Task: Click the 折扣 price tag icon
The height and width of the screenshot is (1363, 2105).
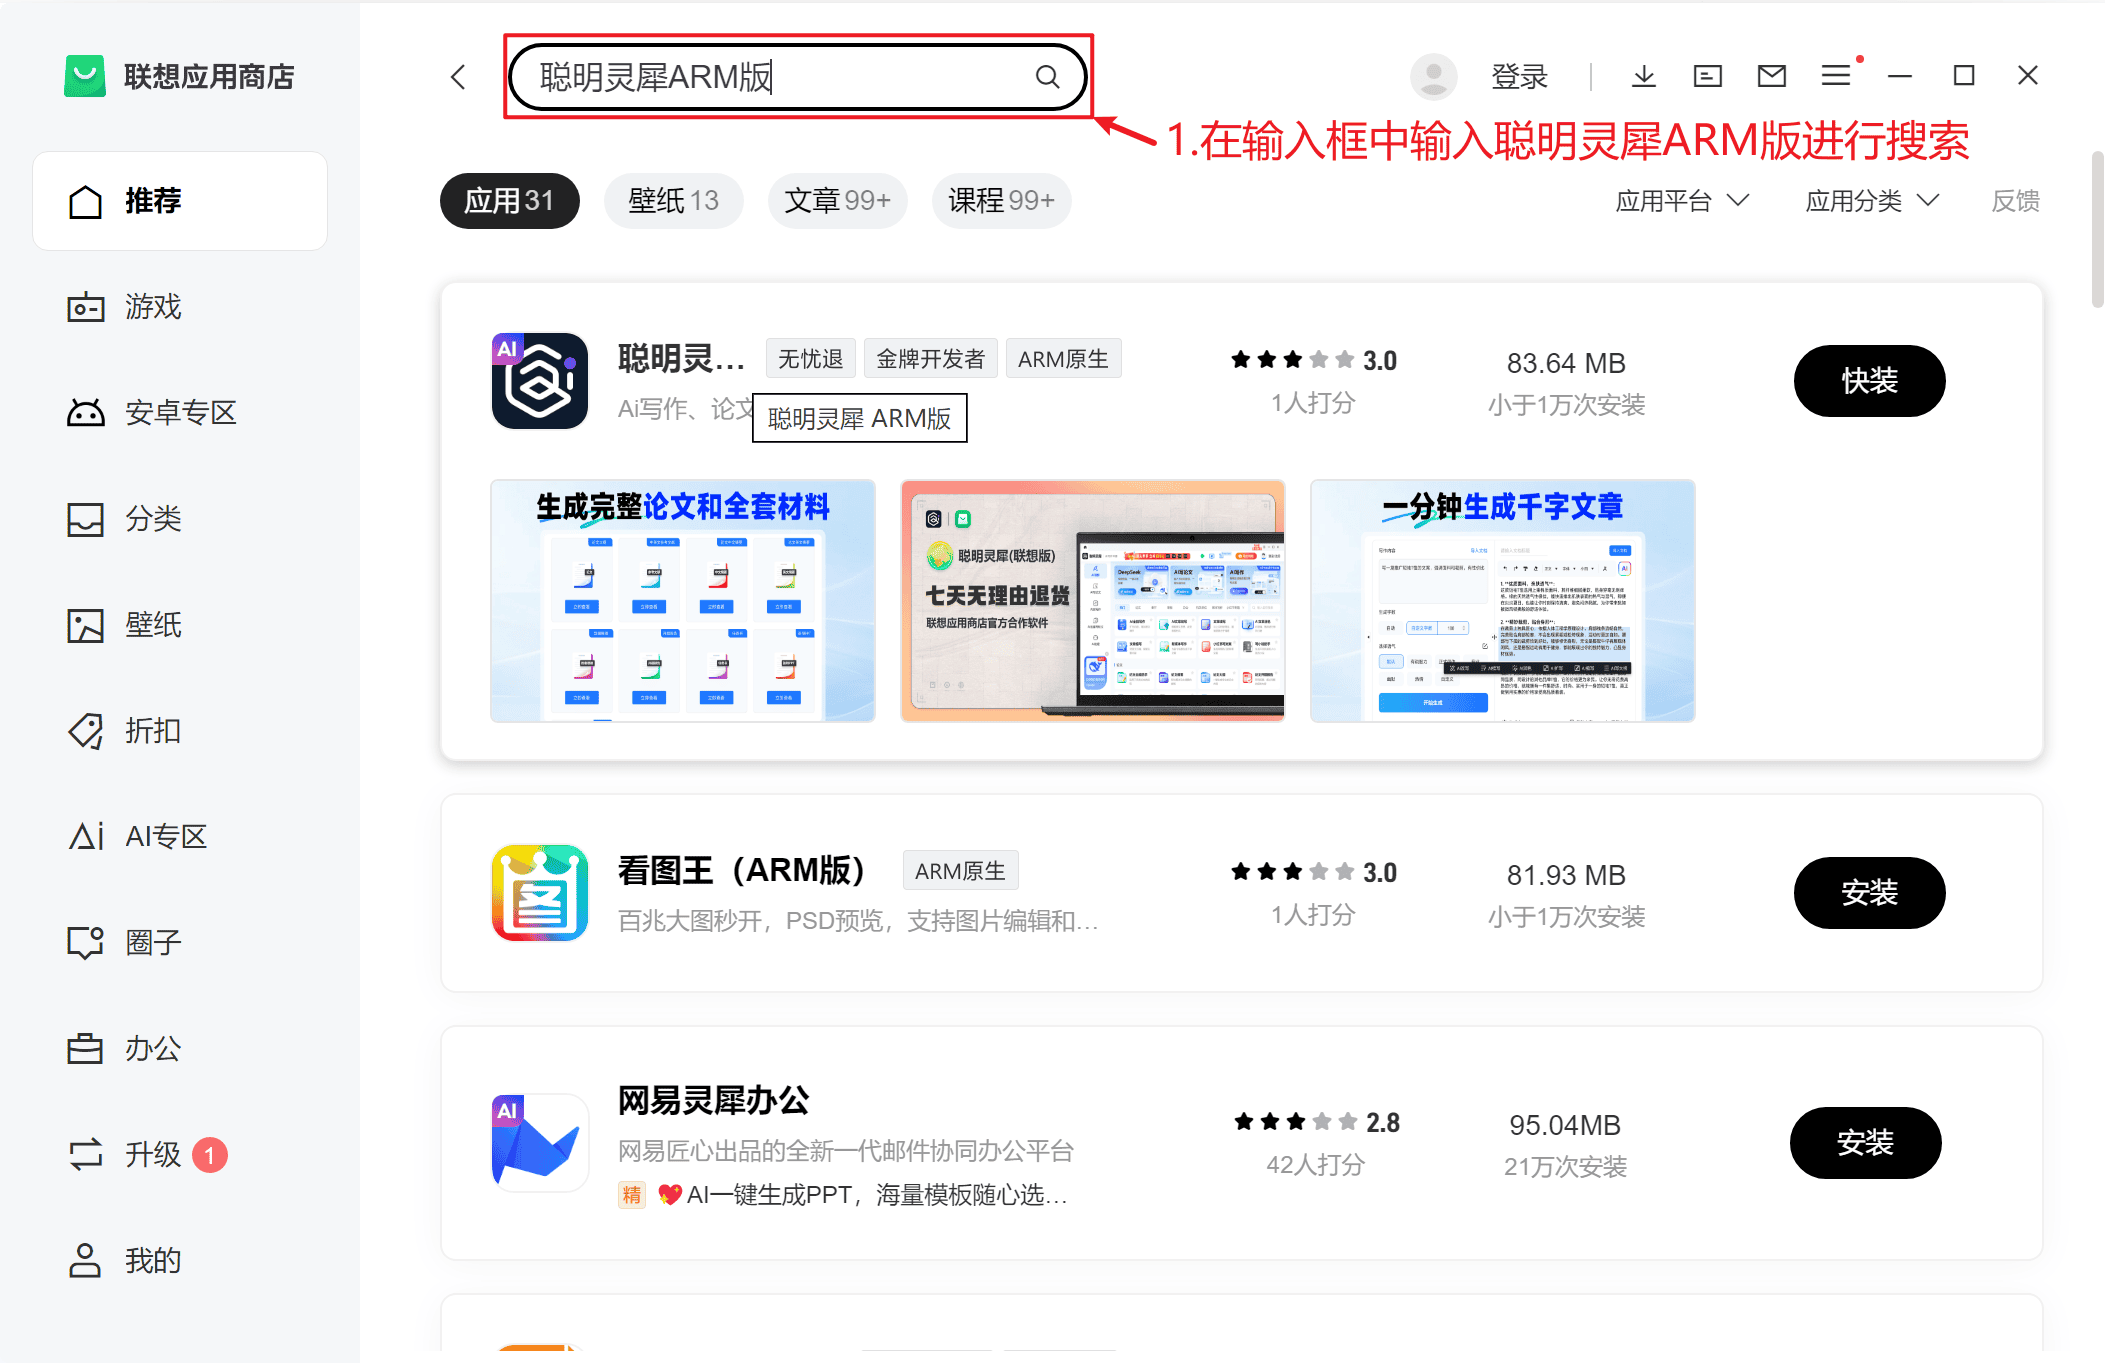Action: (85, 731)
